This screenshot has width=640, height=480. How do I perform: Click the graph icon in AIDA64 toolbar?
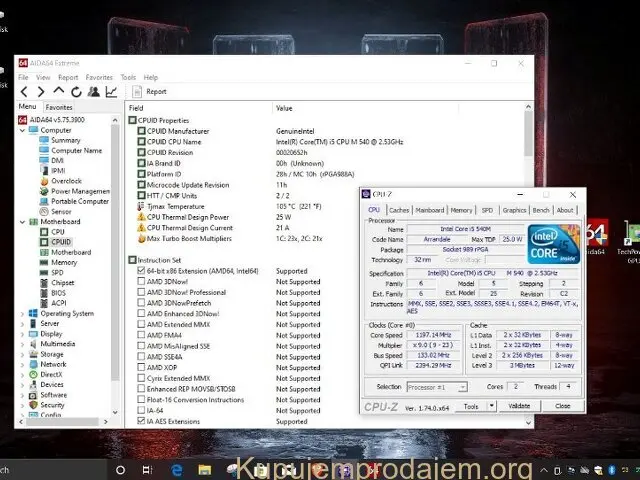pos(110,91)
